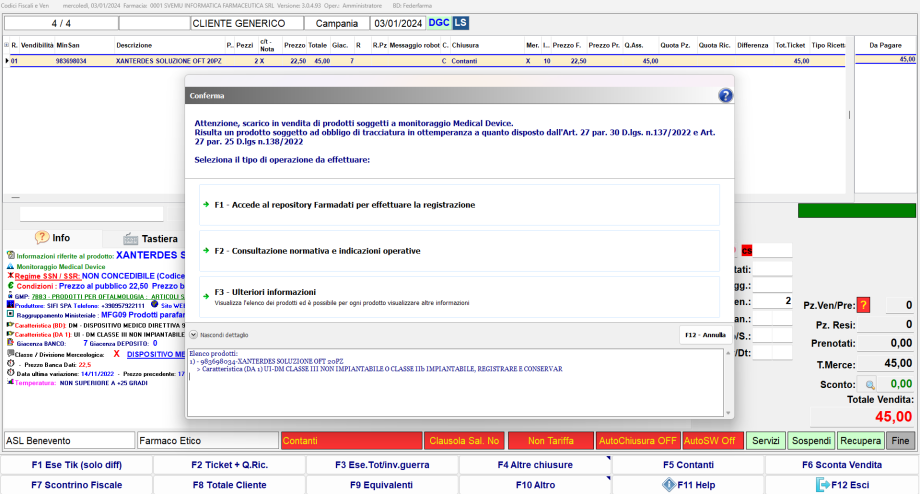
Task: Click the DGC badge in header
Action: pos(438,23)
